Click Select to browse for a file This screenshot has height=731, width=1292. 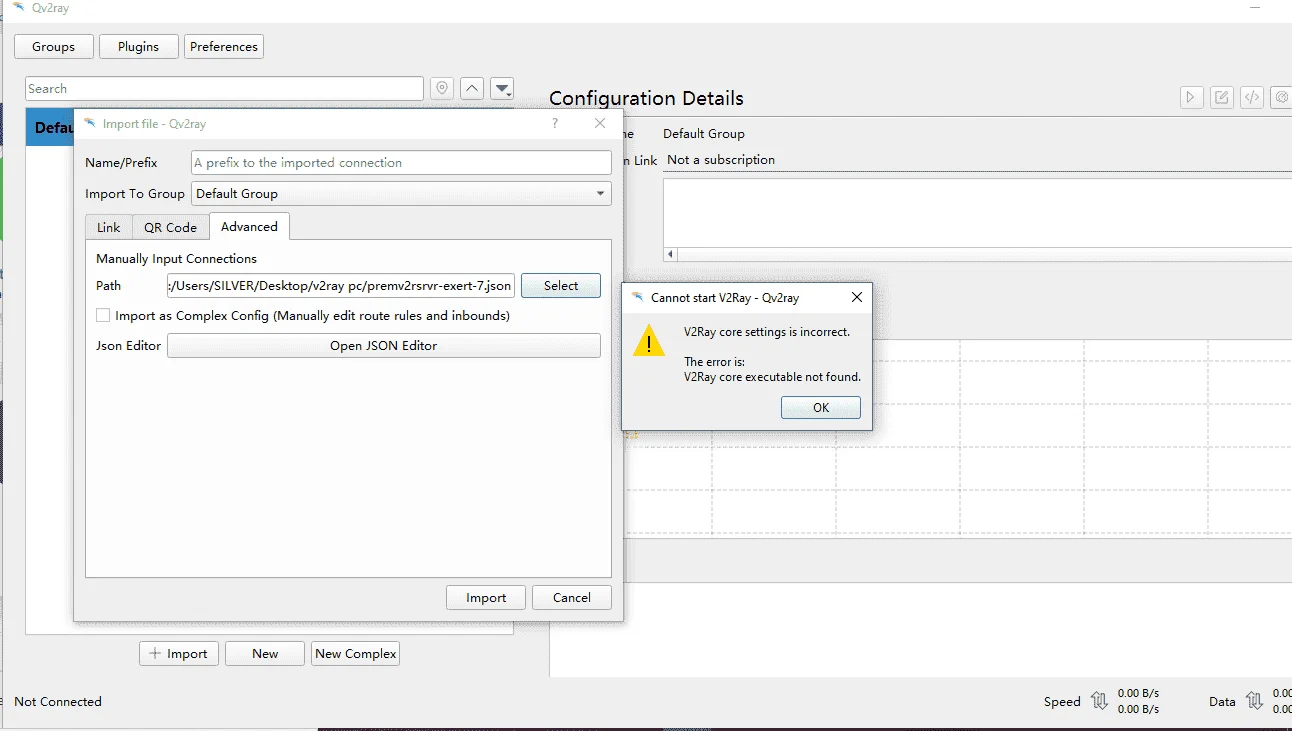pos(561,285)
